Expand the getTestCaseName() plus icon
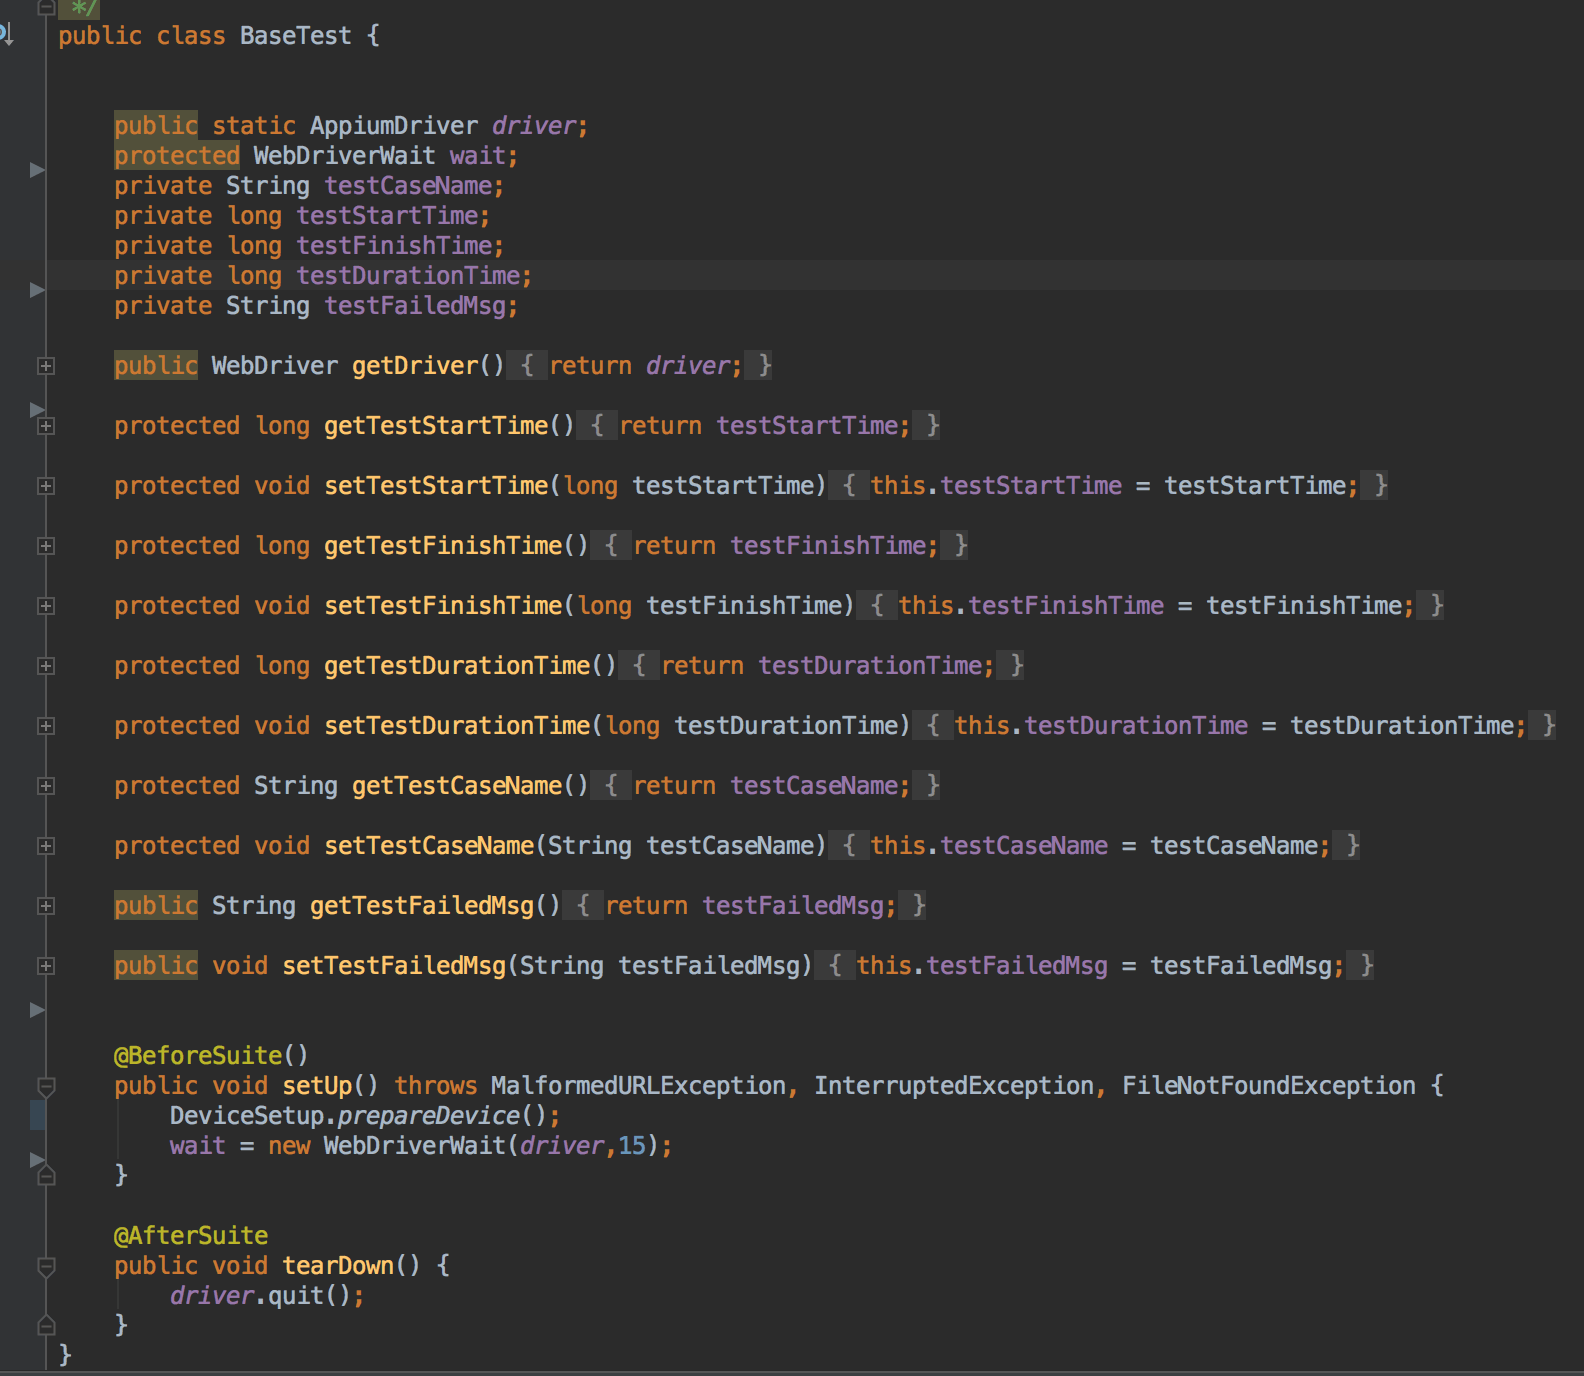The image size is (1584, 1376). coord(46,786)
